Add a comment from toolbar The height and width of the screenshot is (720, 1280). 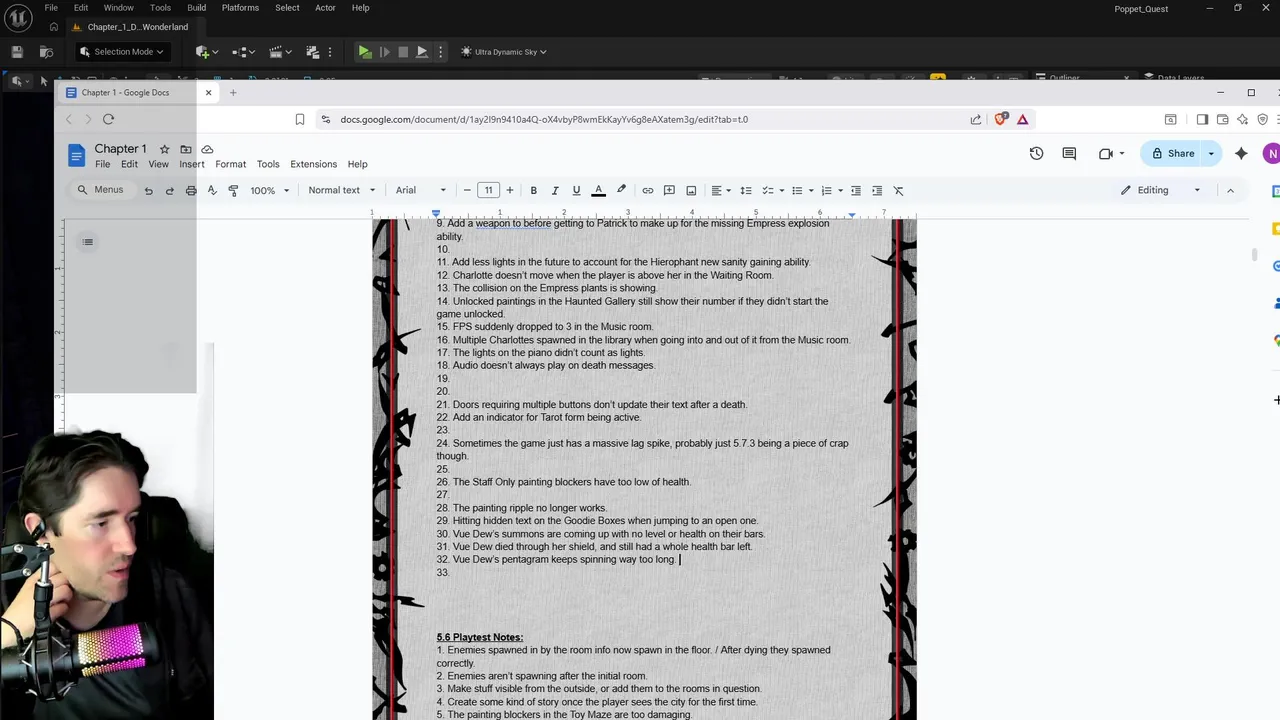[669, 190]
